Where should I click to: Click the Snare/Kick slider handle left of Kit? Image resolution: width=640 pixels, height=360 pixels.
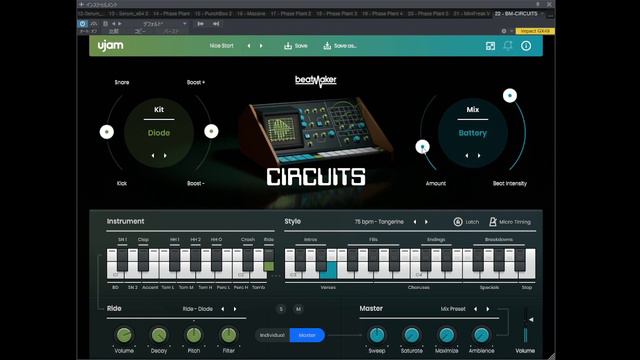[107, 132]
